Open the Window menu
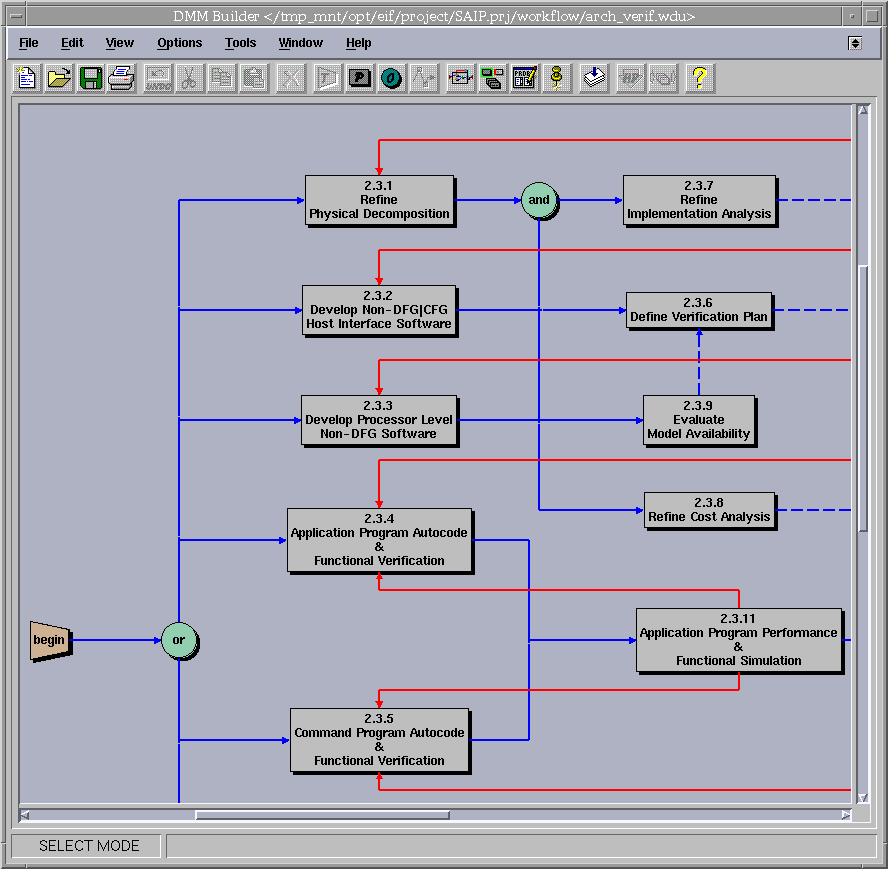The height and width of the screenshot is (869, 888). coord(300,43)
